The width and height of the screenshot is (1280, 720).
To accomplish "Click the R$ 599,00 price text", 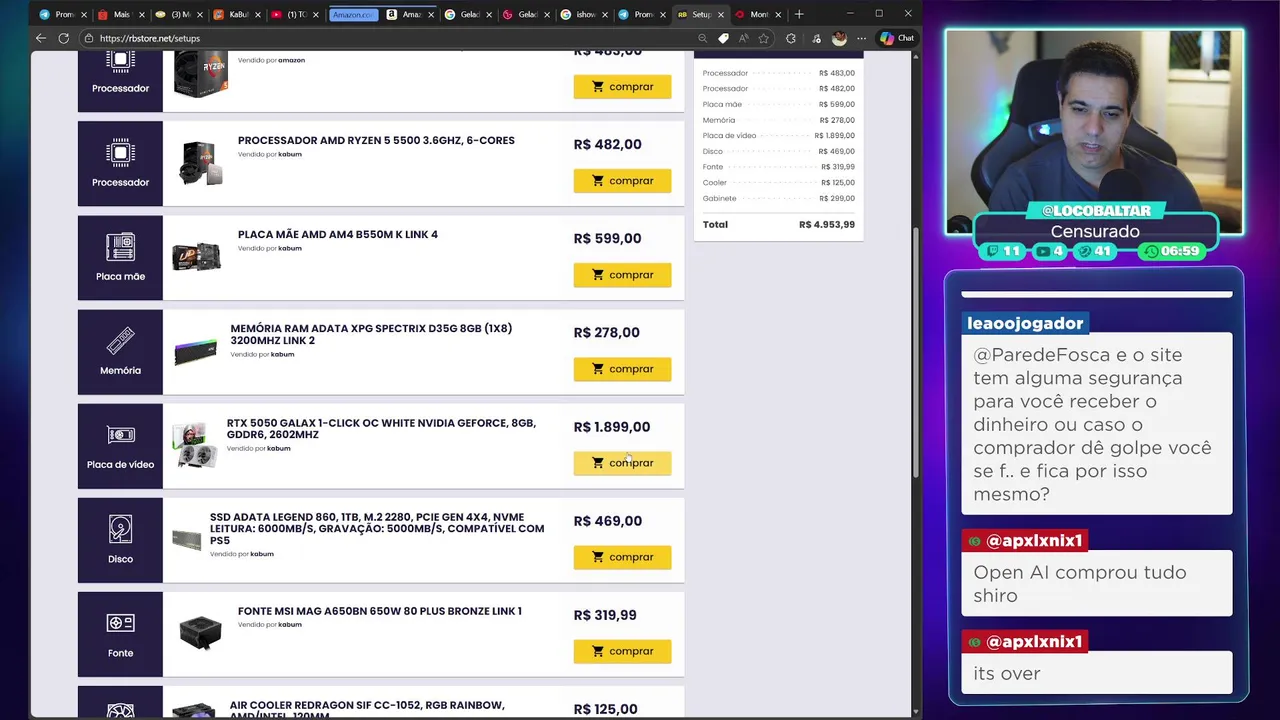I will (607, 239).
